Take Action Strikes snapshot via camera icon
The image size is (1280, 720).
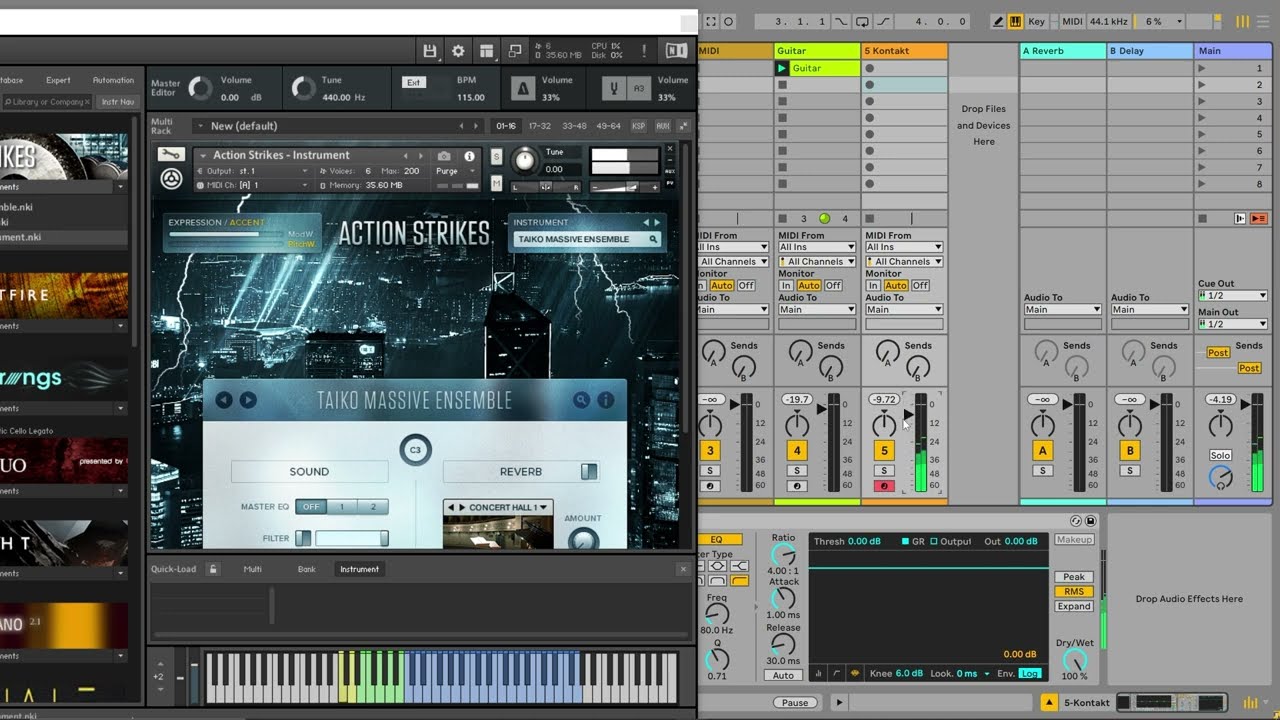(444, 156)
